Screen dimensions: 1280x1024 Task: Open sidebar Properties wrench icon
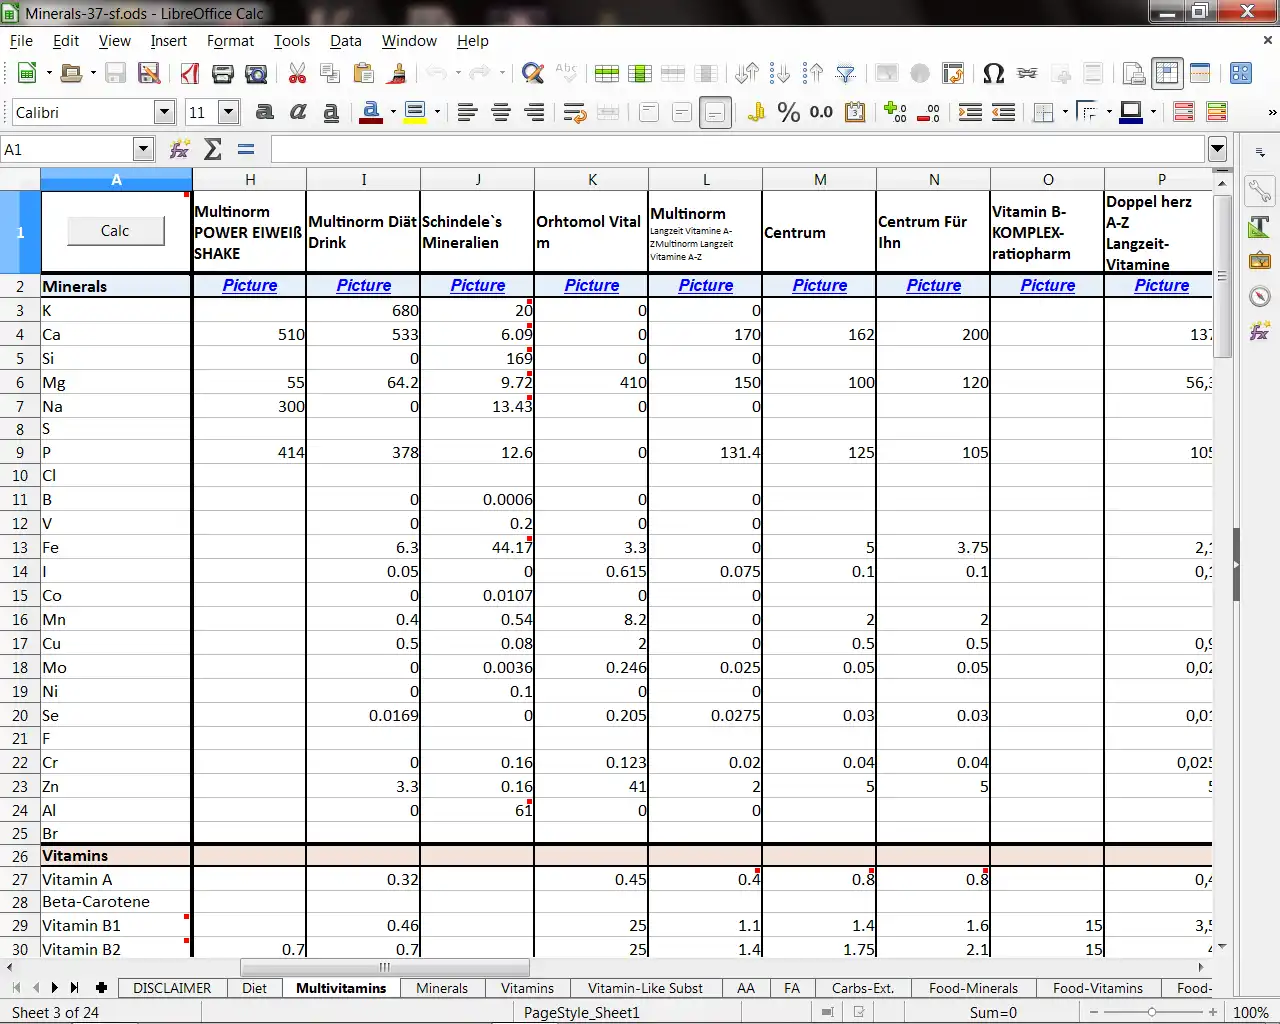(x=1260, y=190)
